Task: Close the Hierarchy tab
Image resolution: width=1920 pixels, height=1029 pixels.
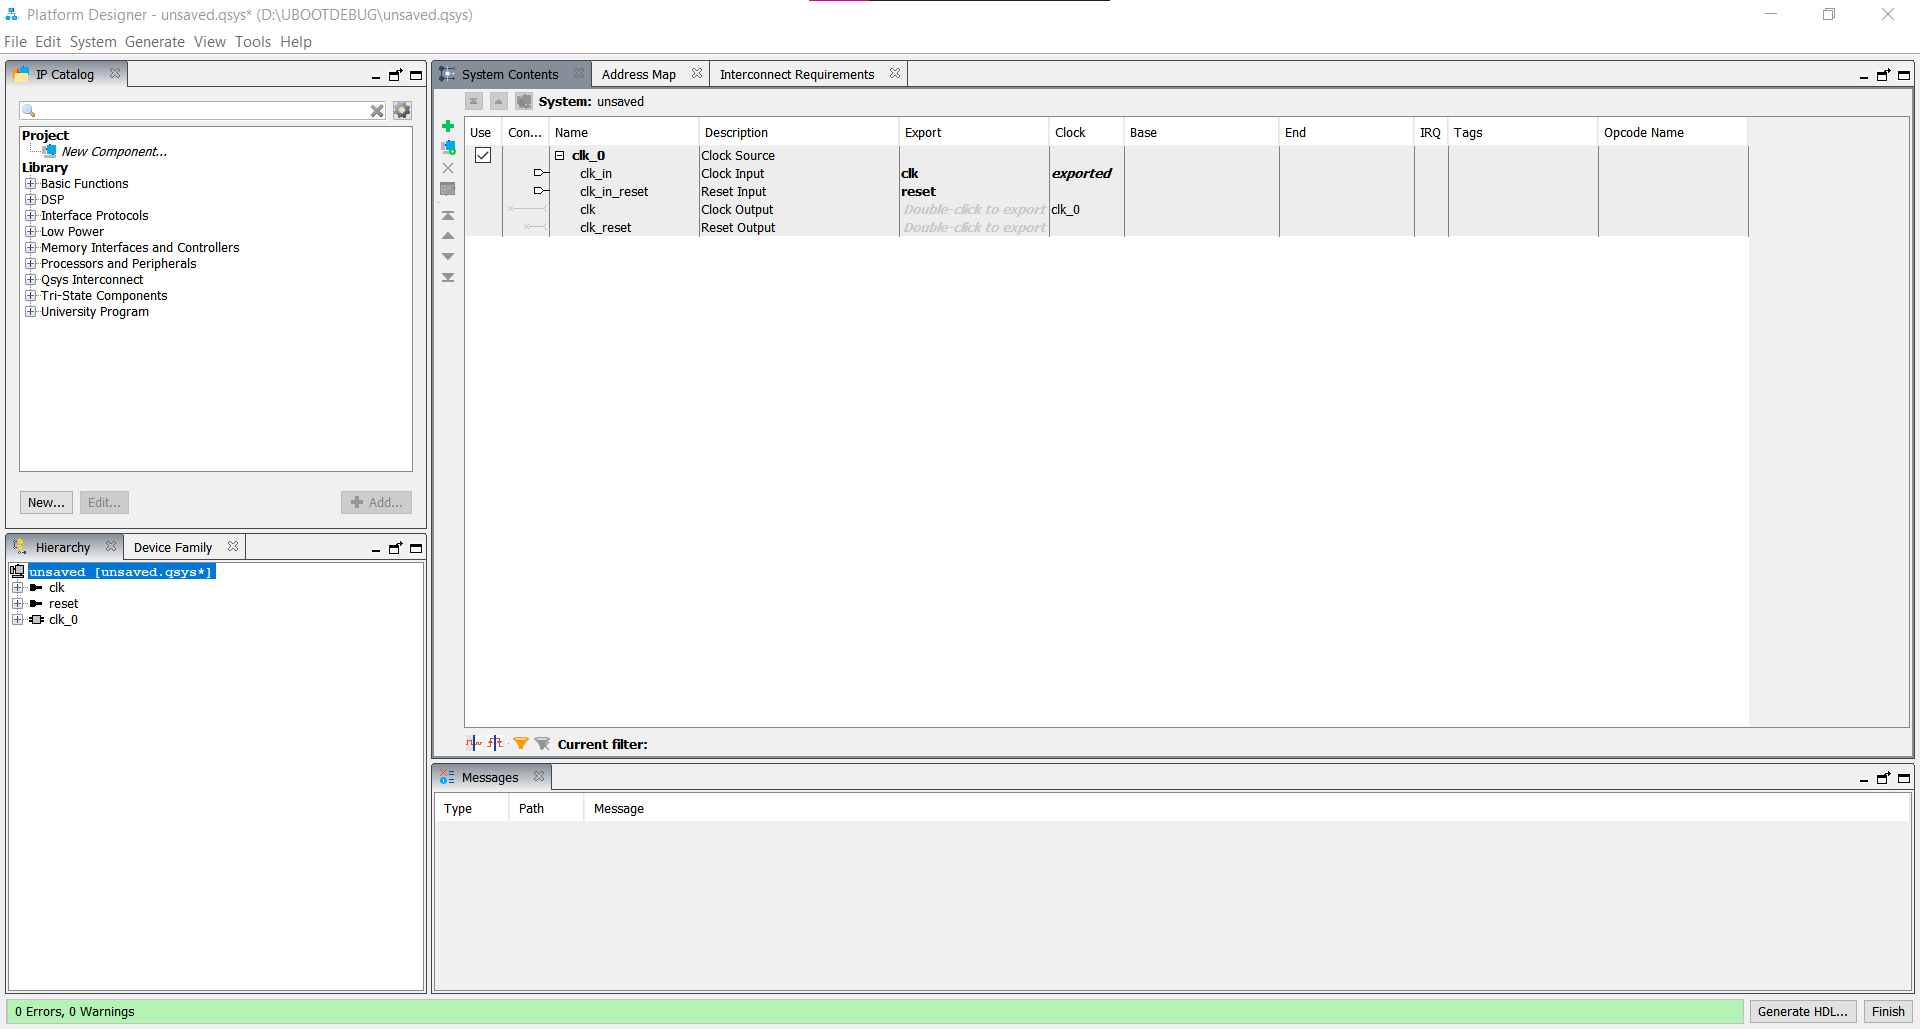Action: (111, 546)
